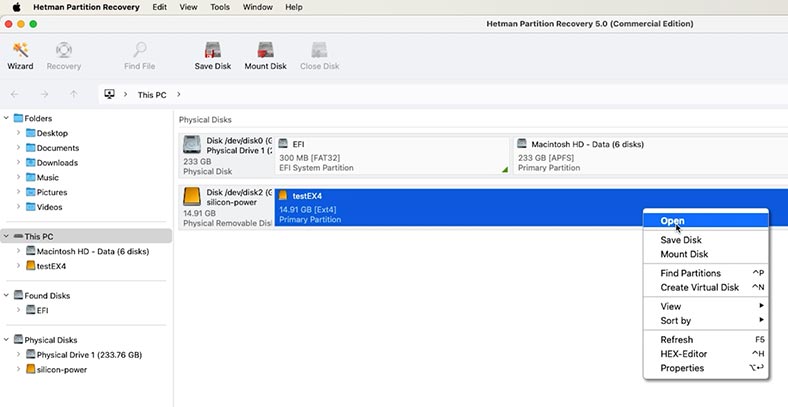Open the Find File tool
Image resolution: width=788 pixels, height=407 pixels.
(139, 56)
